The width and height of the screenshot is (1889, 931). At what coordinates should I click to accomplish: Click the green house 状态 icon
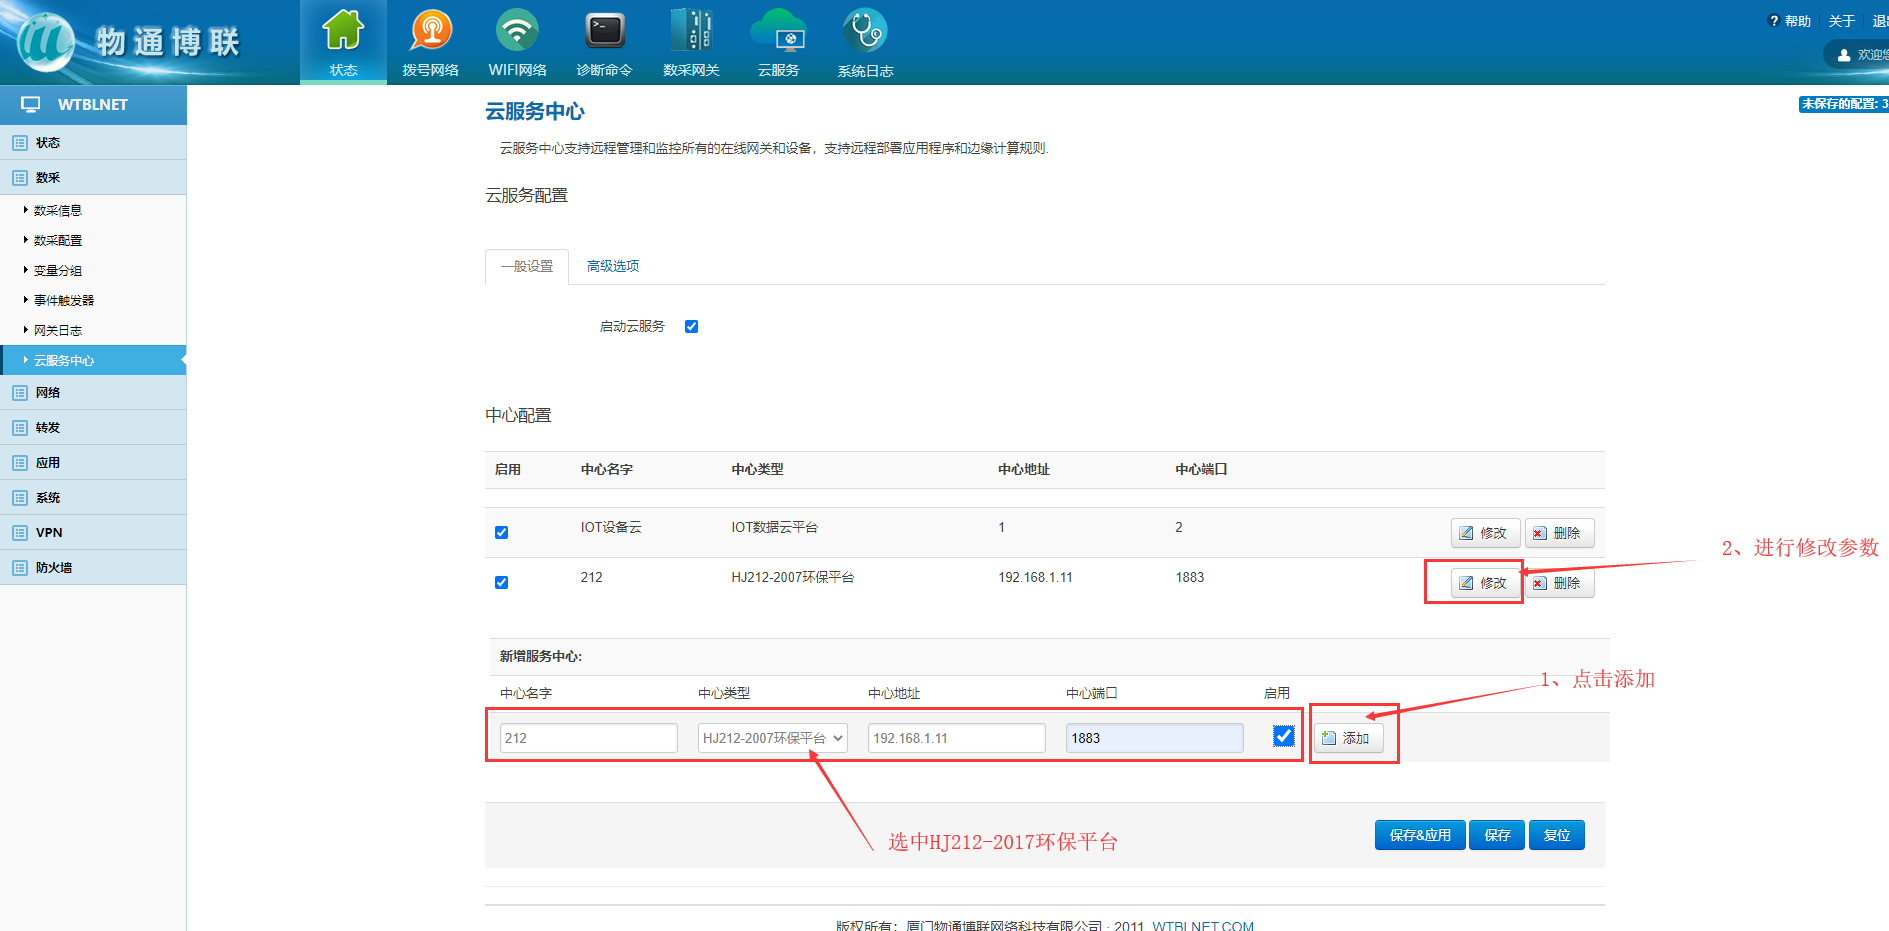[343, 32]
